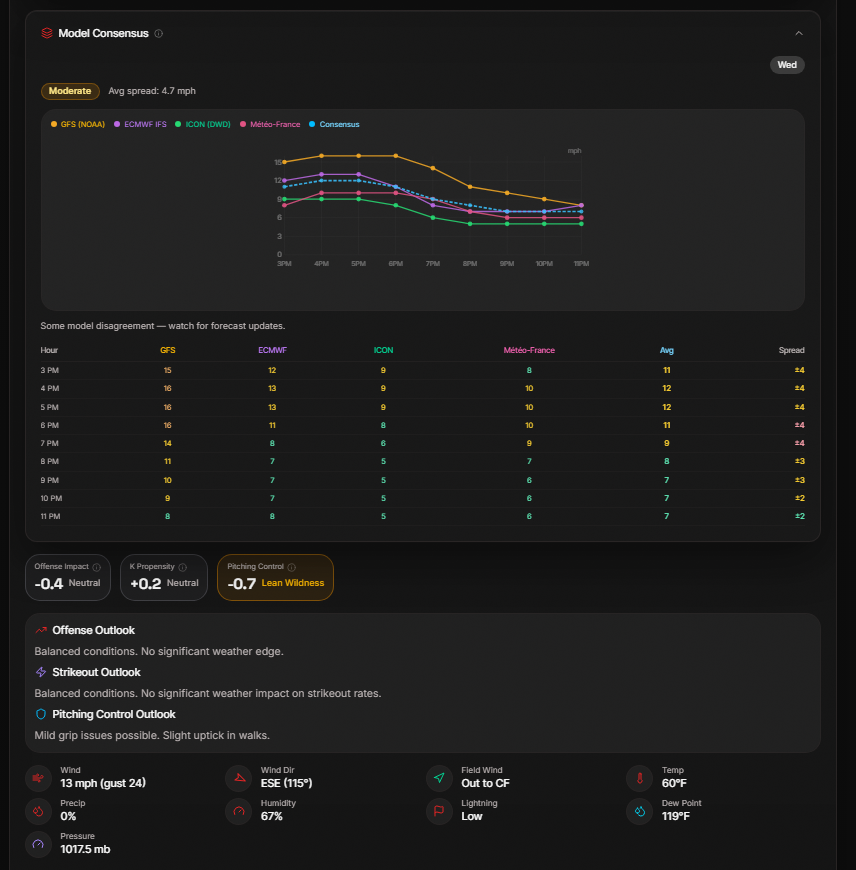The height and width of the screenshot is (870, 856).
Task: Show info for K Propensity
Action: click(x=183, y=567)
